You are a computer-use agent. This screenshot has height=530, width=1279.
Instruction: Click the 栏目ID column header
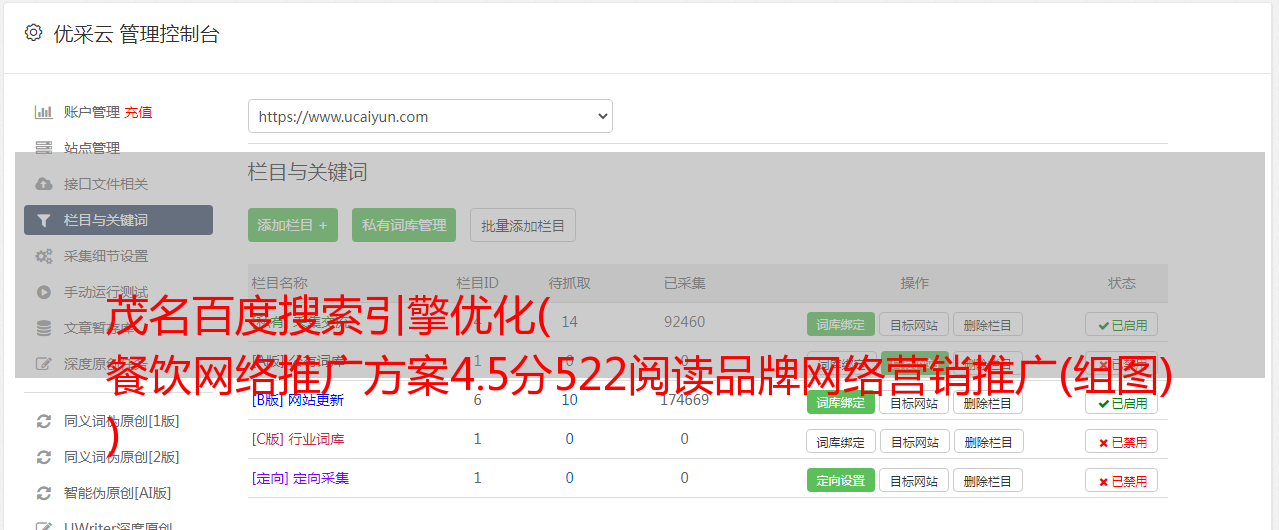(477, 283)
